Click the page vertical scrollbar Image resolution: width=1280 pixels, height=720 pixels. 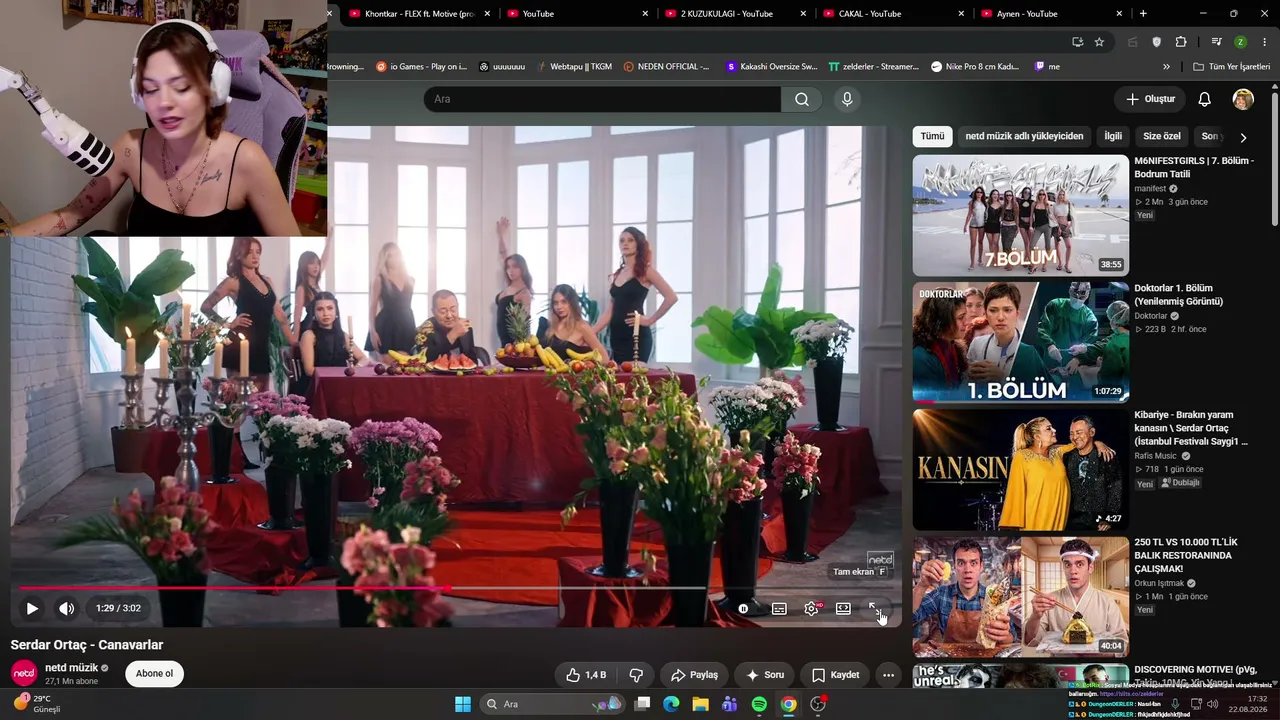click(1274, 160)
